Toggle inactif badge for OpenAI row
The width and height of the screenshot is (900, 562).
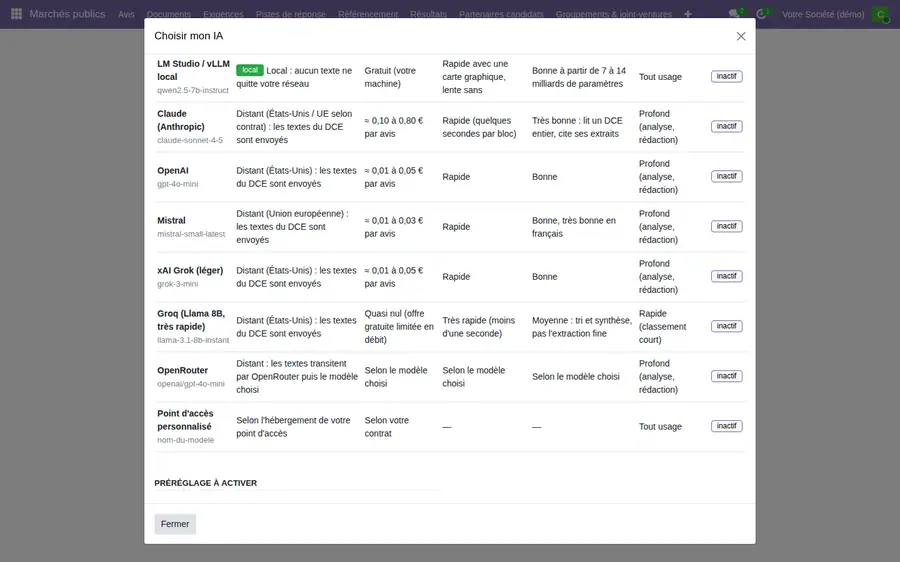(727, 176)
